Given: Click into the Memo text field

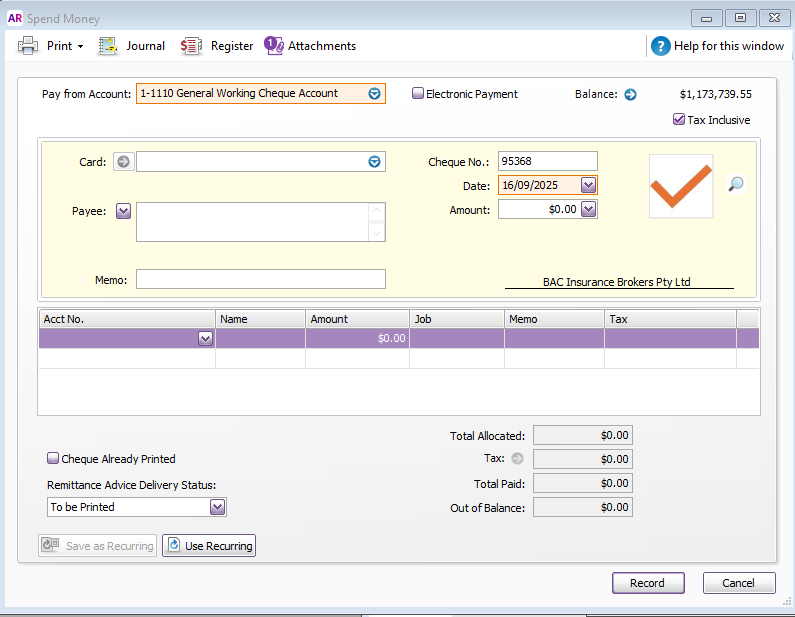Looking at the screenshot, I should coord(260,279).
